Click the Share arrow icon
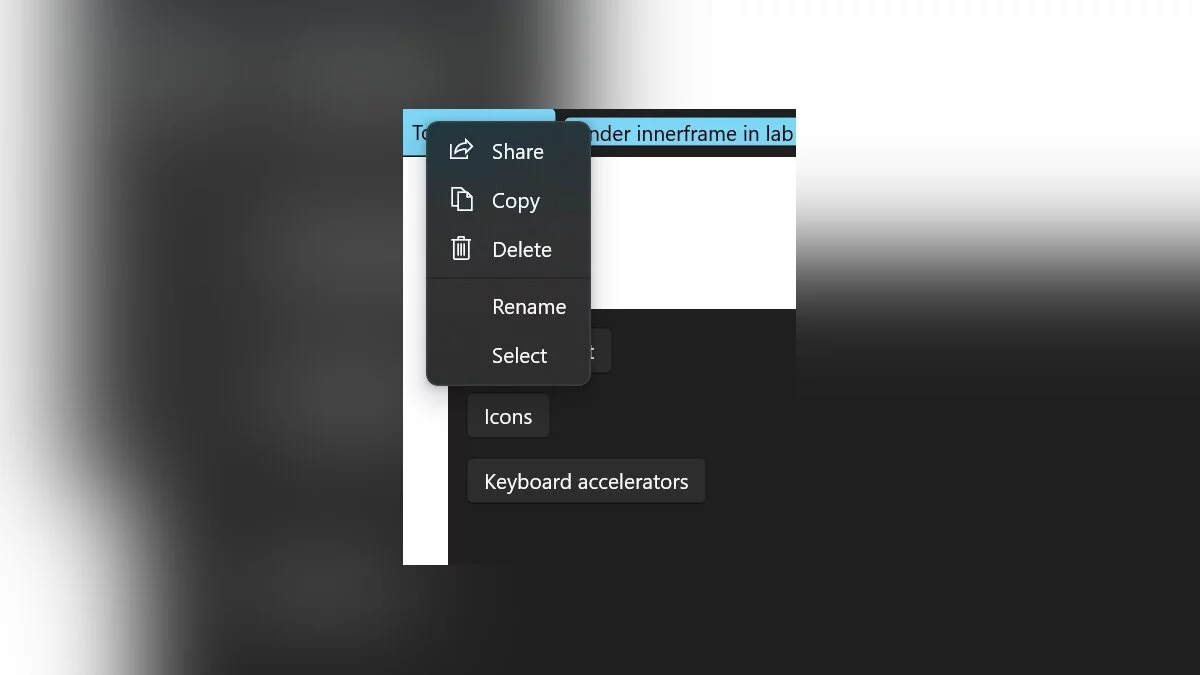This screenshot has height=675, width=1200. tap(461, 150)
